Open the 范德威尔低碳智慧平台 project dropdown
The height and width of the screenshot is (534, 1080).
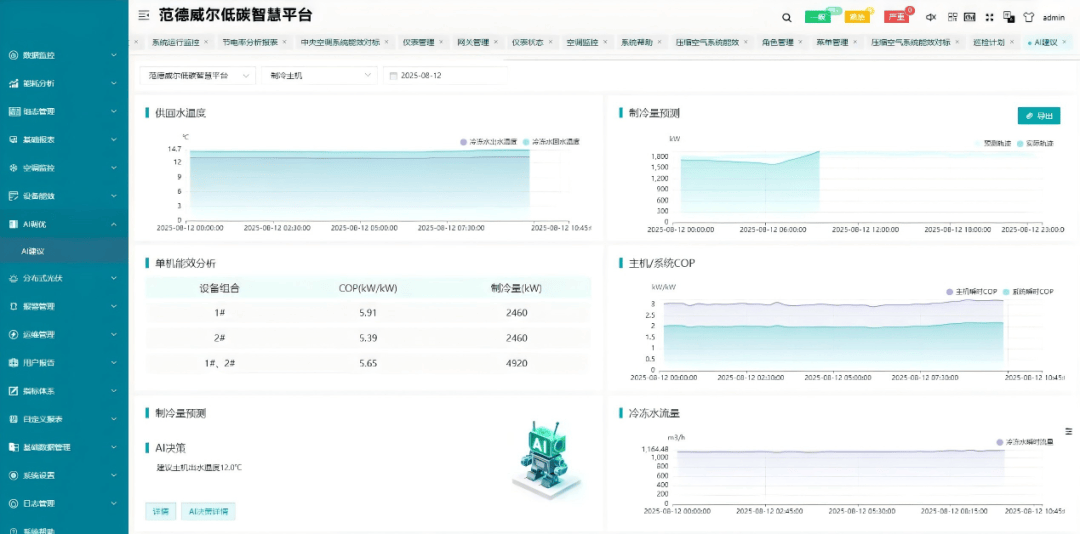click(198, 75)
